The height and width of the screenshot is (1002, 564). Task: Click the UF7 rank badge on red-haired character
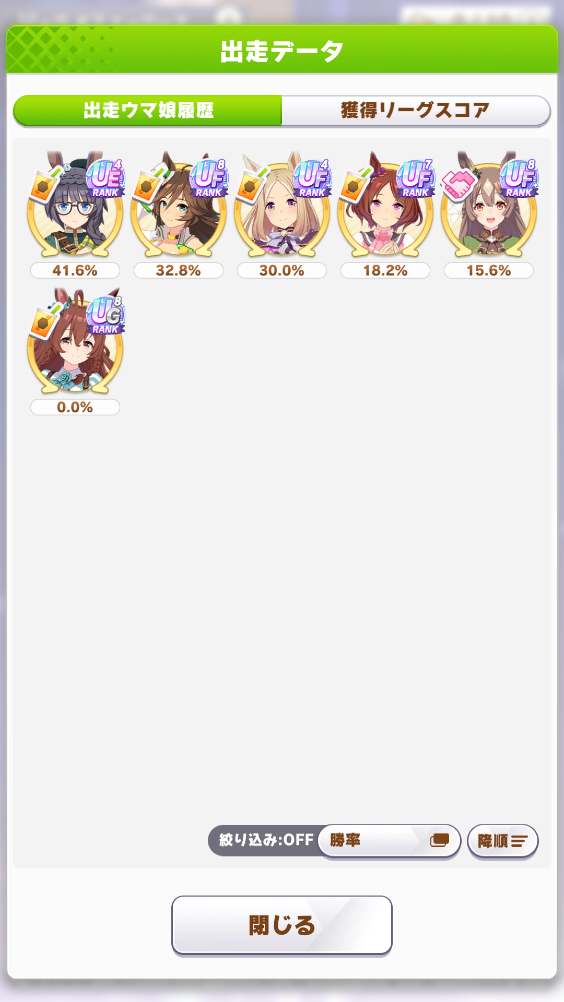click(416, 179)
